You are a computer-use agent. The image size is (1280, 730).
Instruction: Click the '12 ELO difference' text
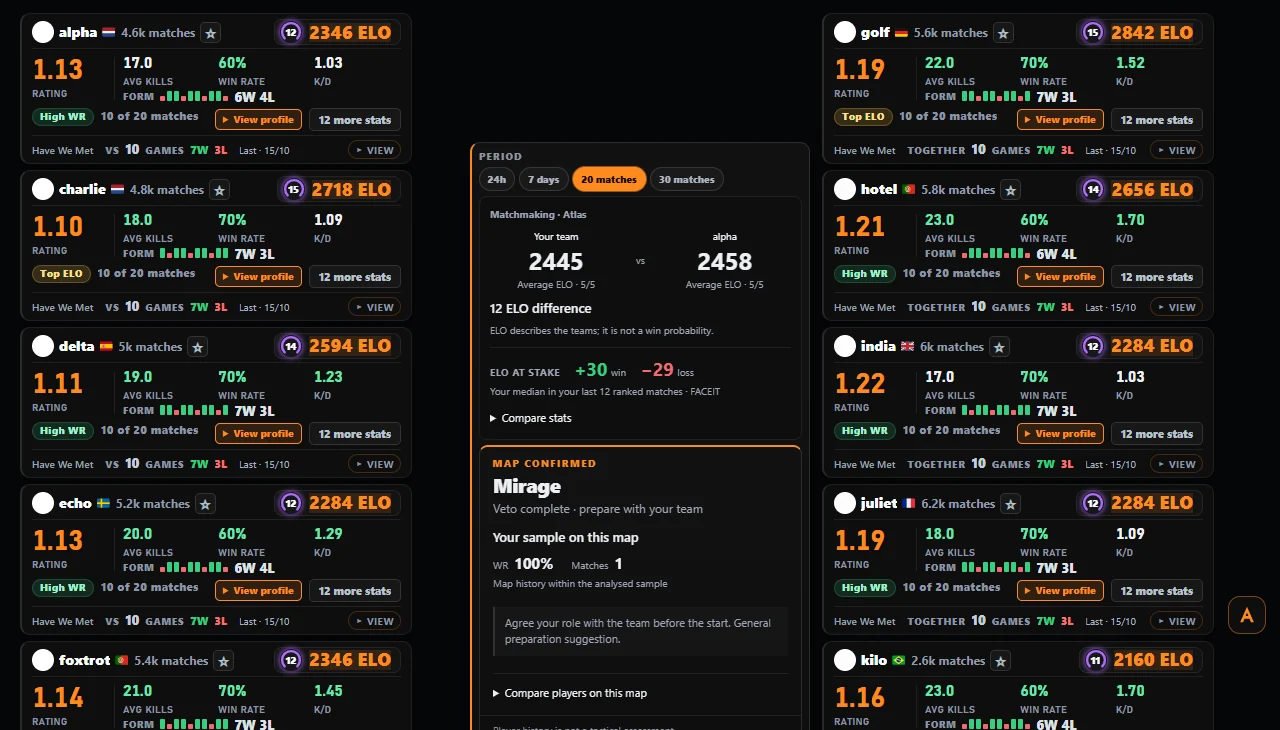541,309
